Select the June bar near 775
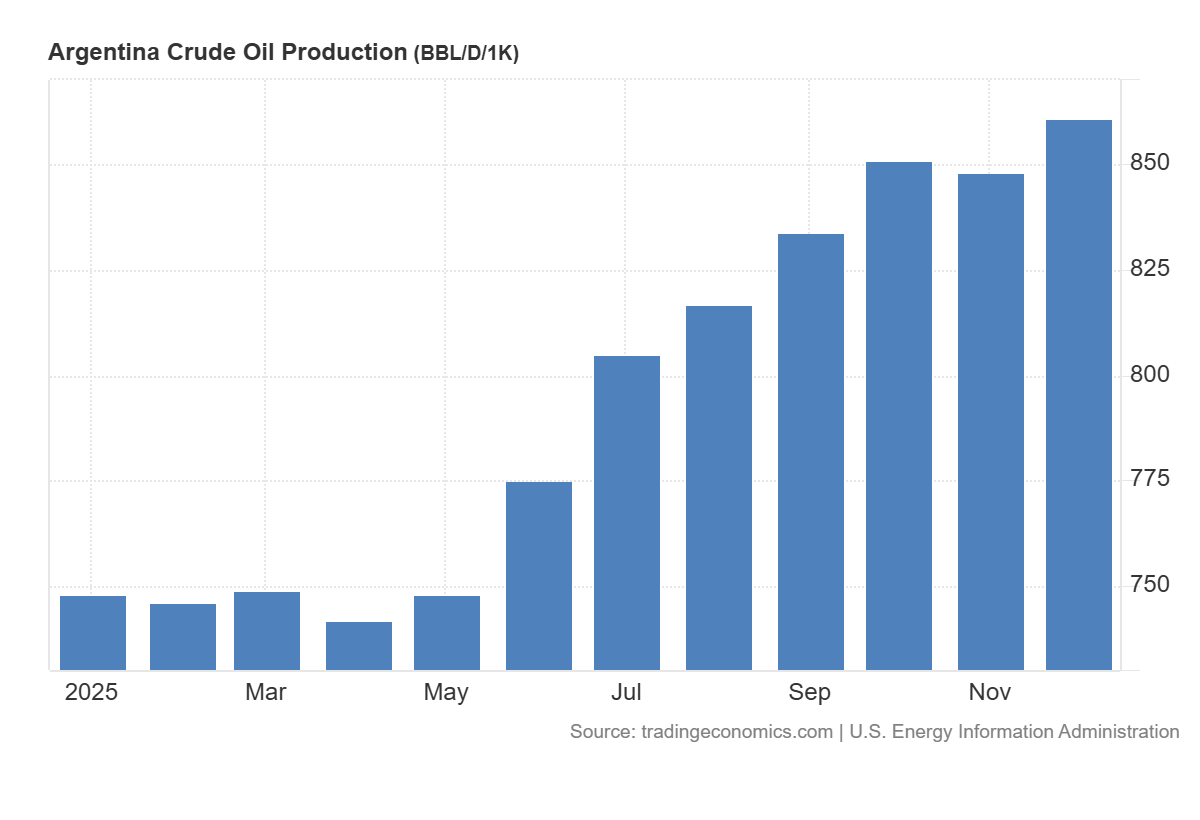This screenshot has height=820, width=1200. point(539,575)
